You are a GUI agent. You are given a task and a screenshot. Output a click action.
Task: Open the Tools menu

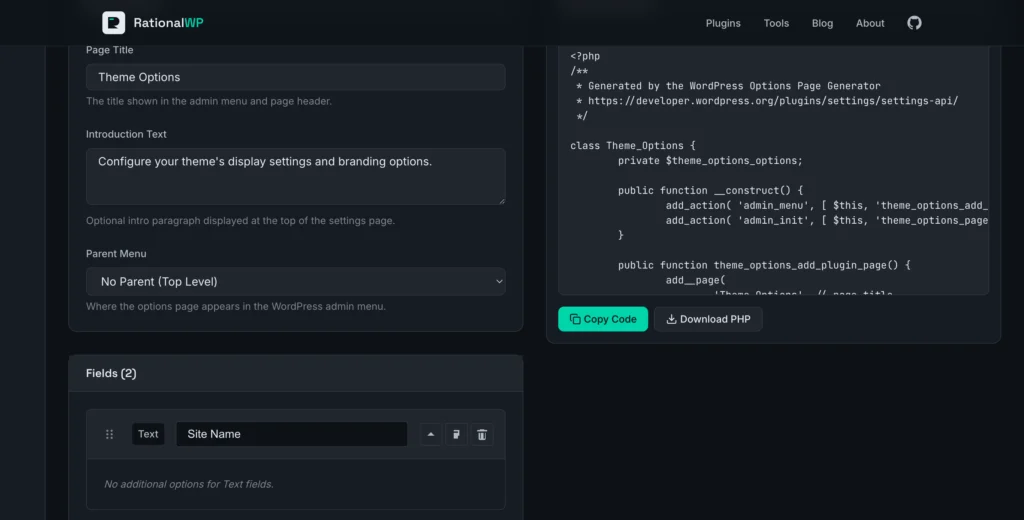click(776, 23)
